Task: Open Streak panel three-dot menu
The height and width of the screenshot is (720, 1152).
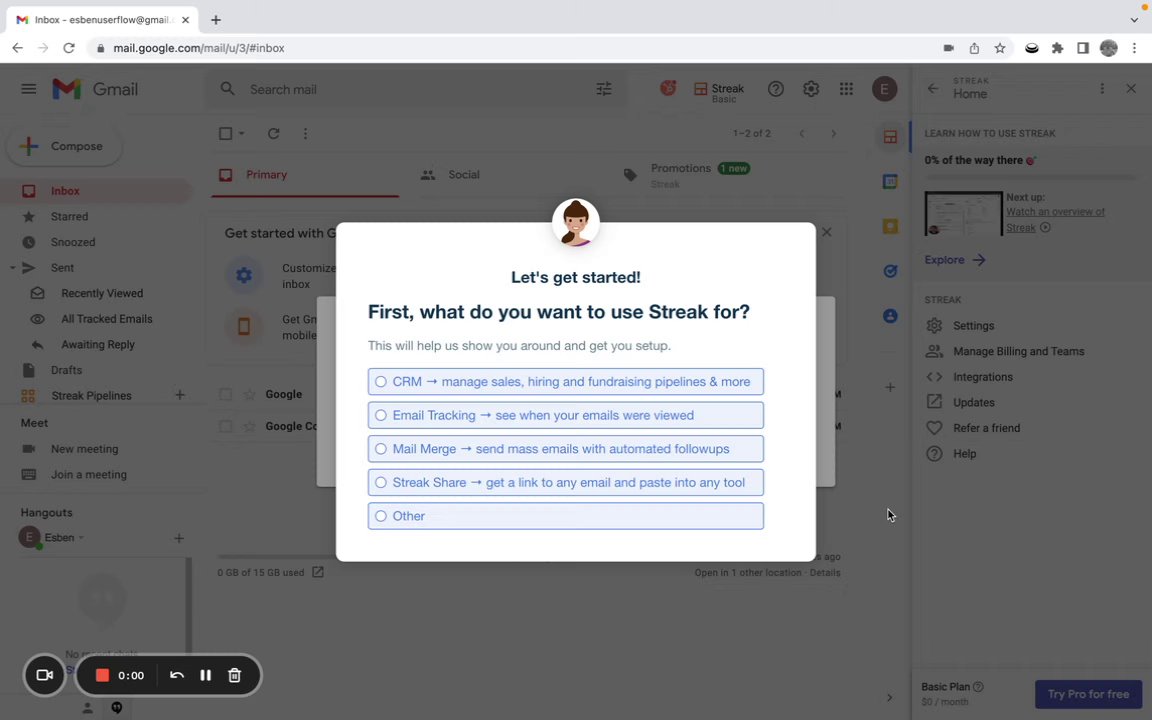Action: click(x=1102, y=88)
